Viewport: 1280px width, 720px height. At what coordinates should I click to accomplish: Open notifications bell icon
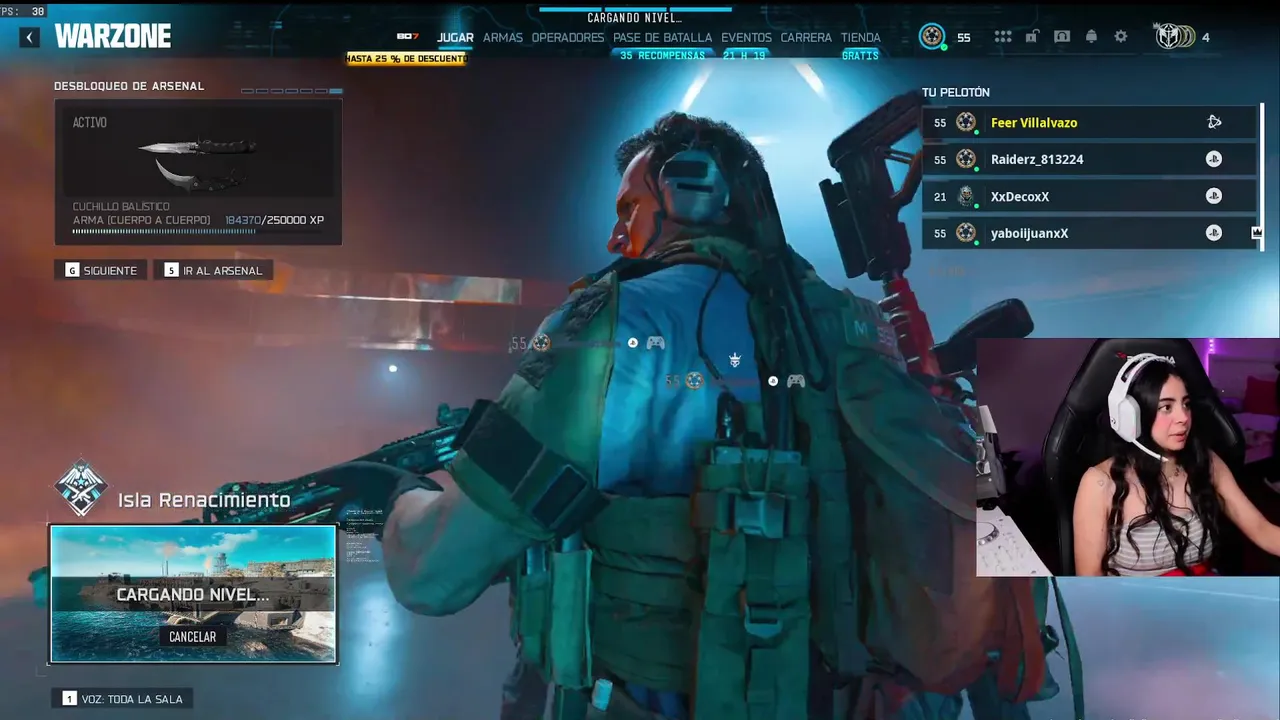click(1091, 37)
